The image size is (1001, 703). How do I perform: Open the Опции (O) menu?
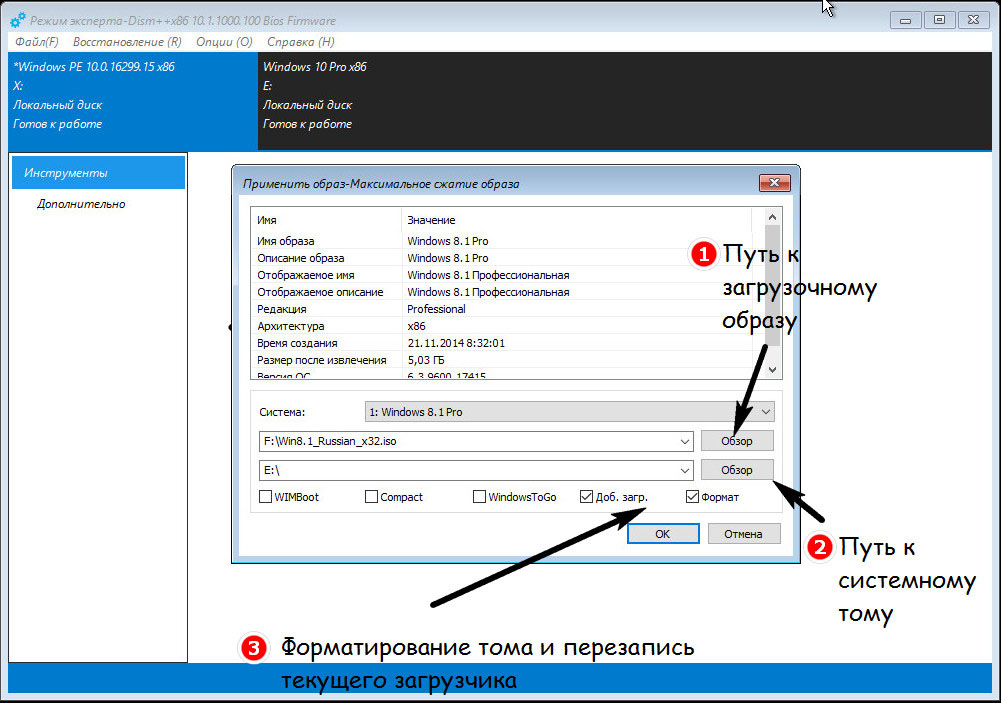pos(224,42)
